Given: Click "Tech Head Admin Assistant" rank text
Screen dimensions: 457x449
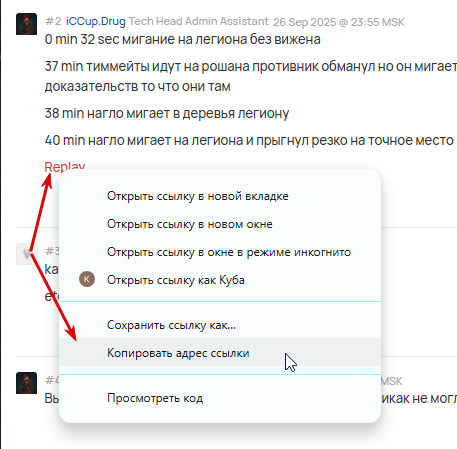Looking at the screenshot, I should coord(199,21).
